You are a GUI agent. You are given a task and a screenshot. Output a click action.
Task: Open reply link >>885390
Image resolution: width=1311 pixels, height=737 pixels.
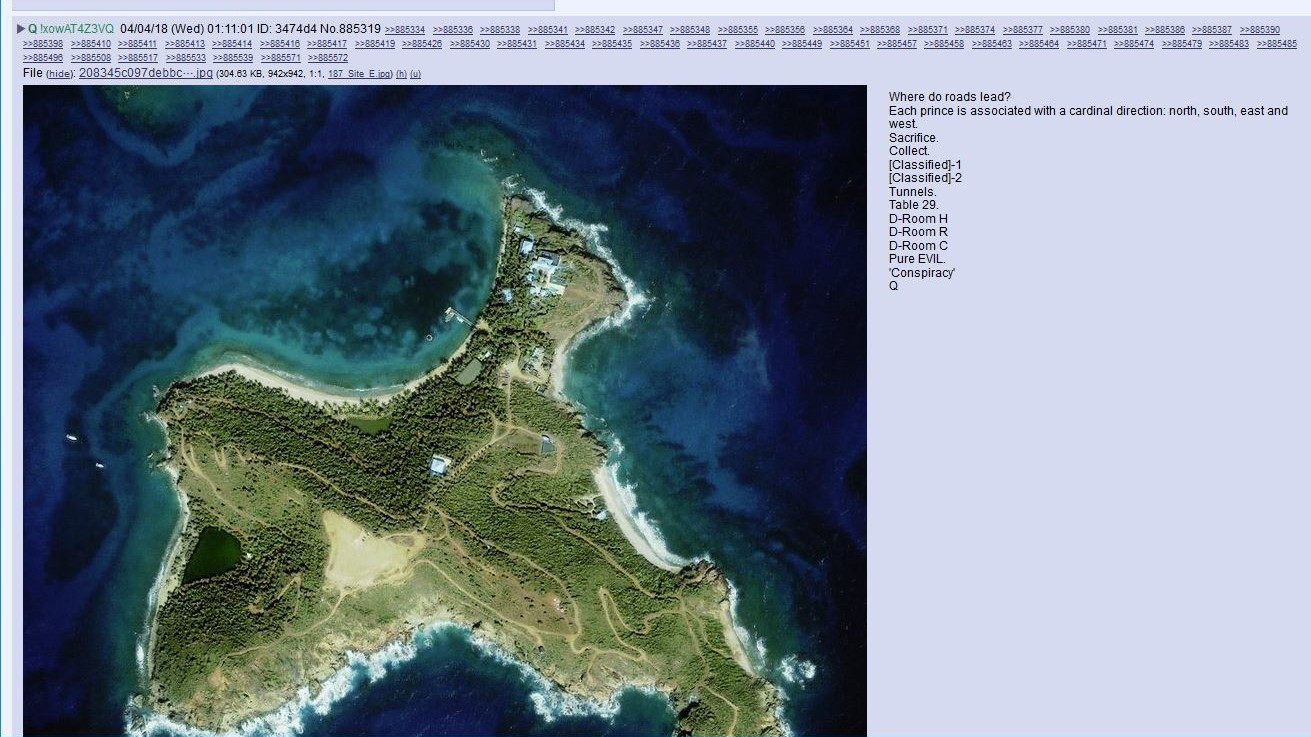(x=1259, y=30)
